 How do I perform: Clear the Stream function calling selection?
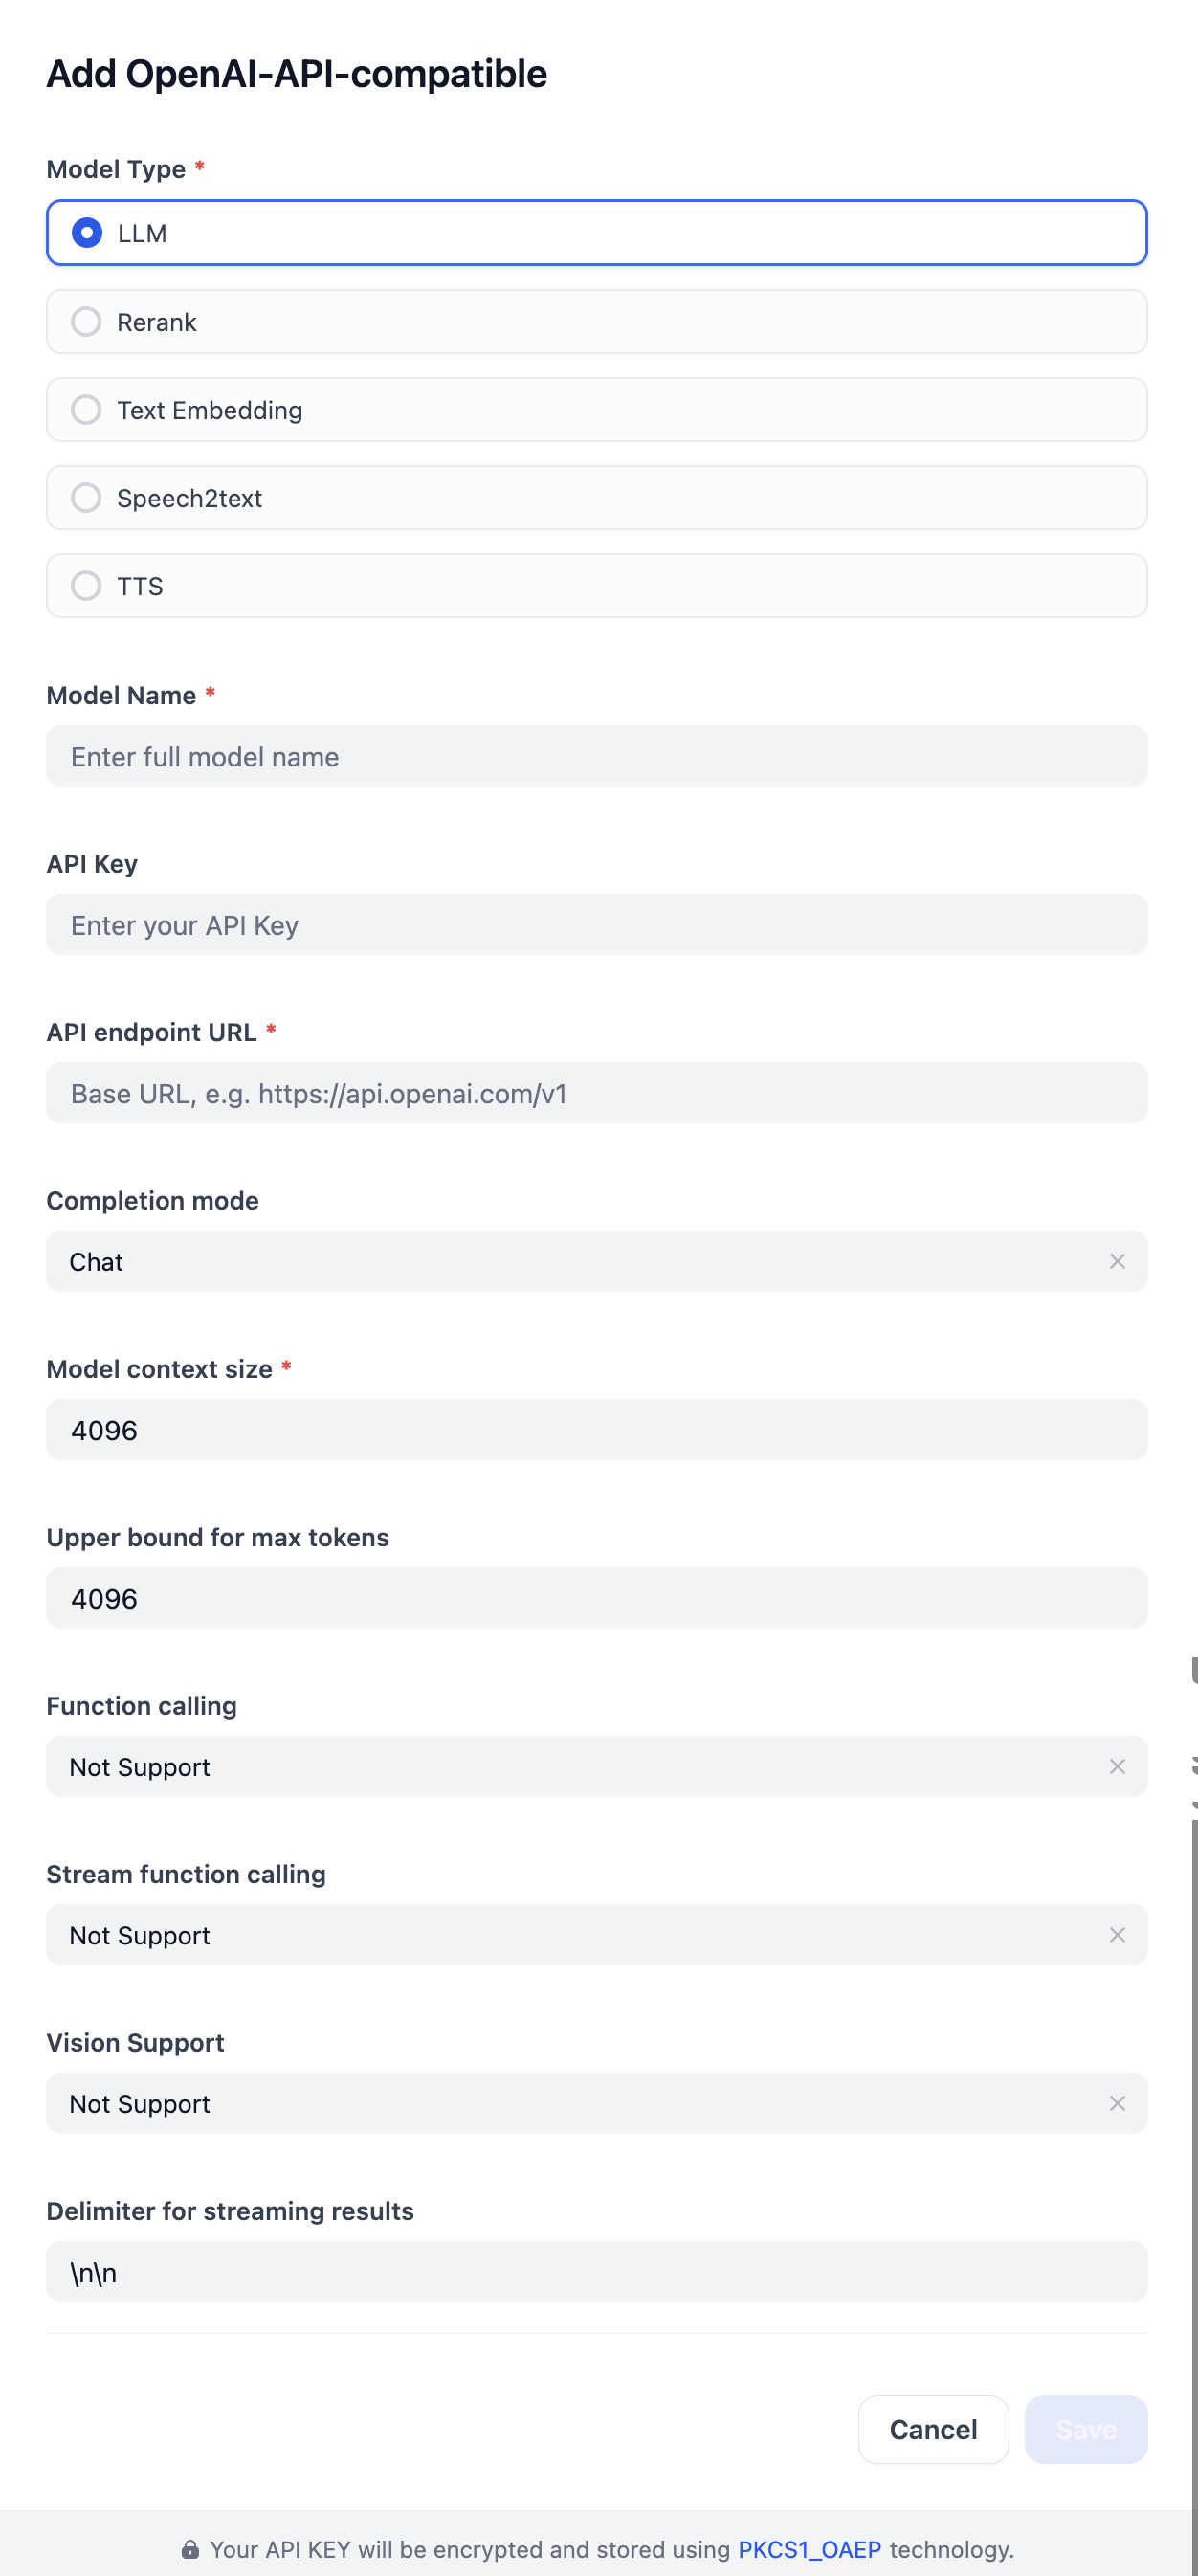tap(1117, 1935)
